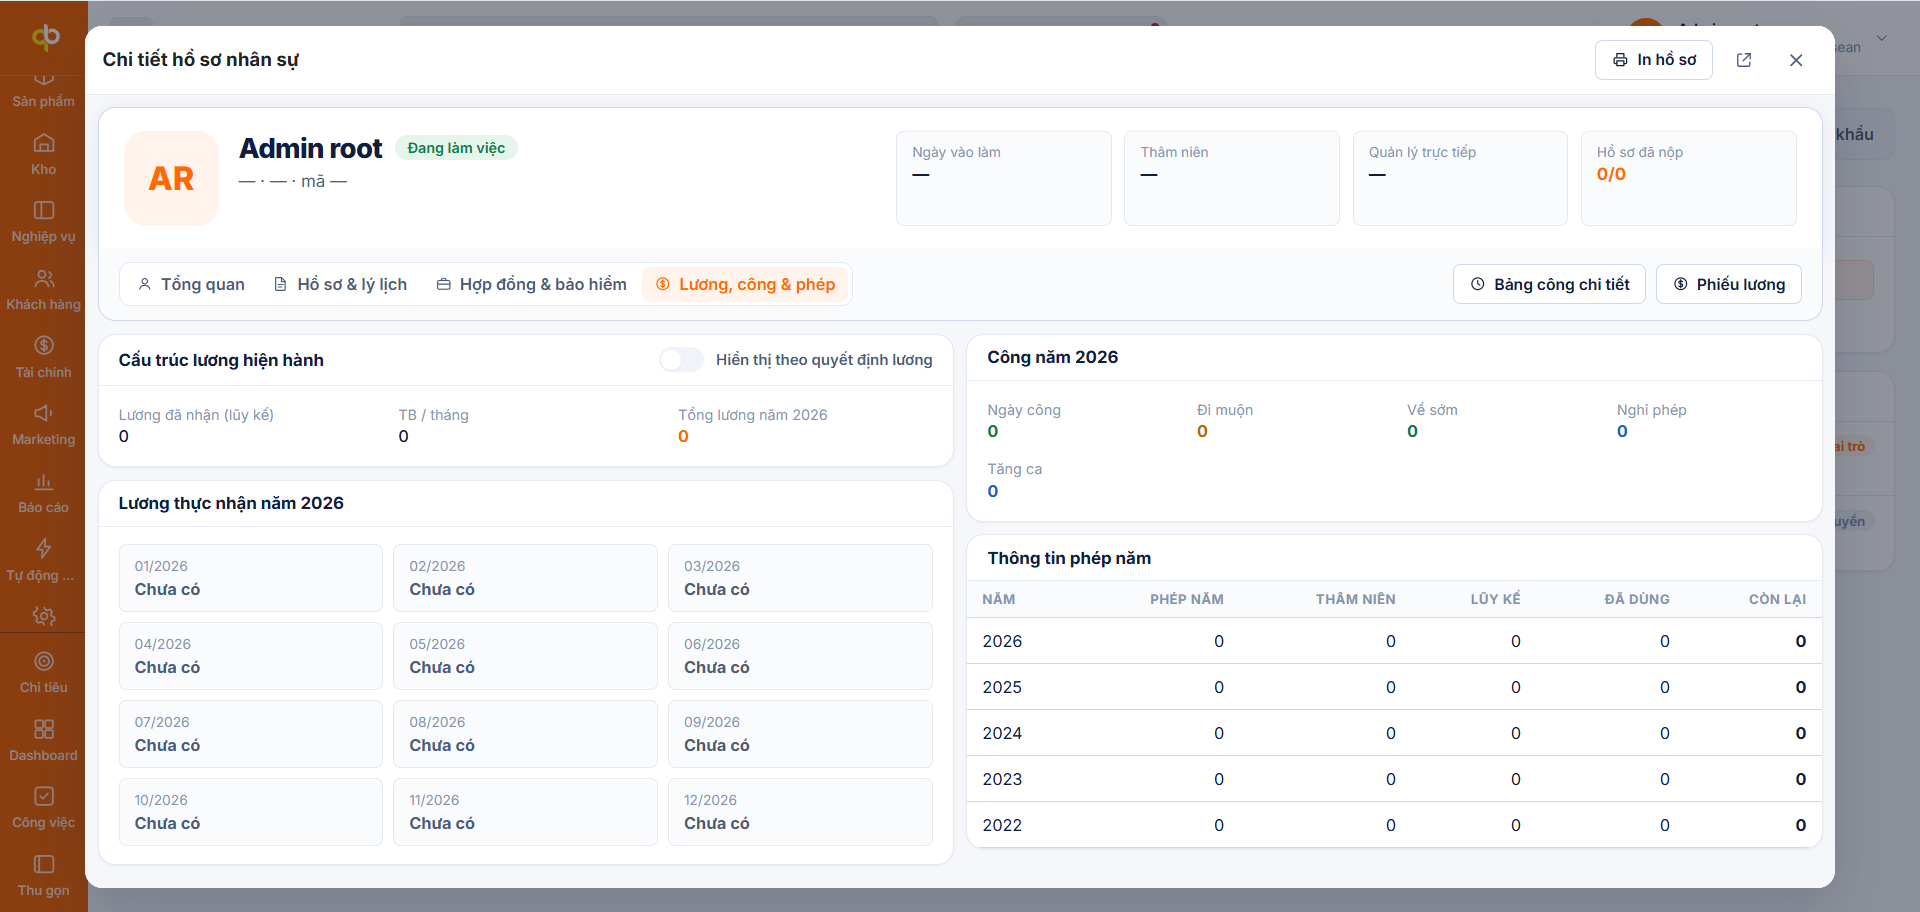Switch to Tổng quan tab
The height and width of the screenshot is (912, 1920).
[x=192, y=284]
